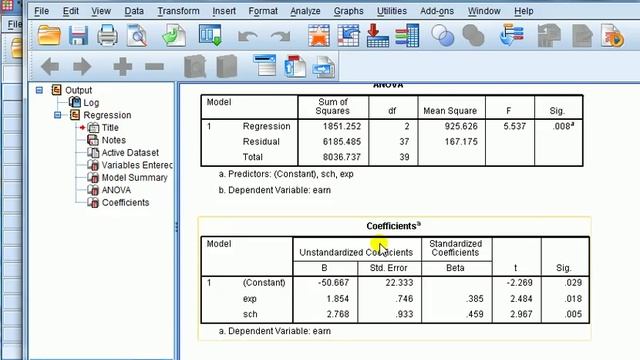Open the Help menu
The image size is (640, 360).
(524, 11)
